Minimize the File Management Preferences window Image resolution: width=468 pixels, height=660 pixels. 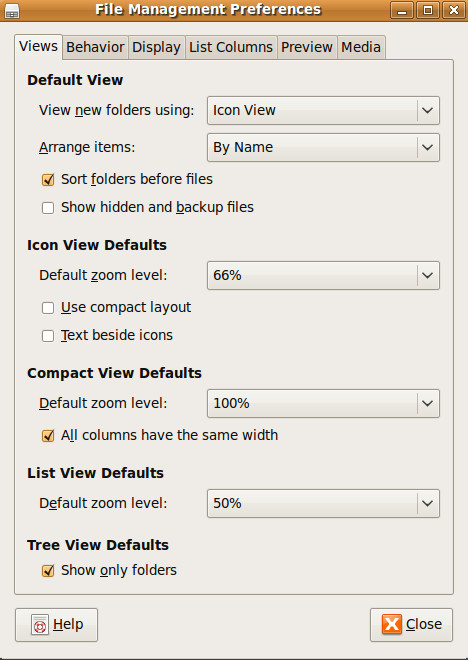(x=402, y=10)
